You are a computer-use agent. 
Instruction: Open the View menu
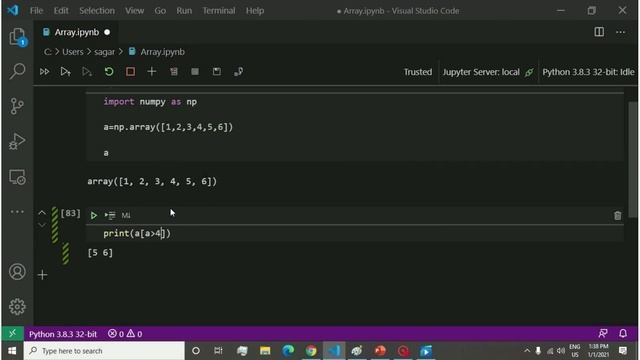pos(134,11)
